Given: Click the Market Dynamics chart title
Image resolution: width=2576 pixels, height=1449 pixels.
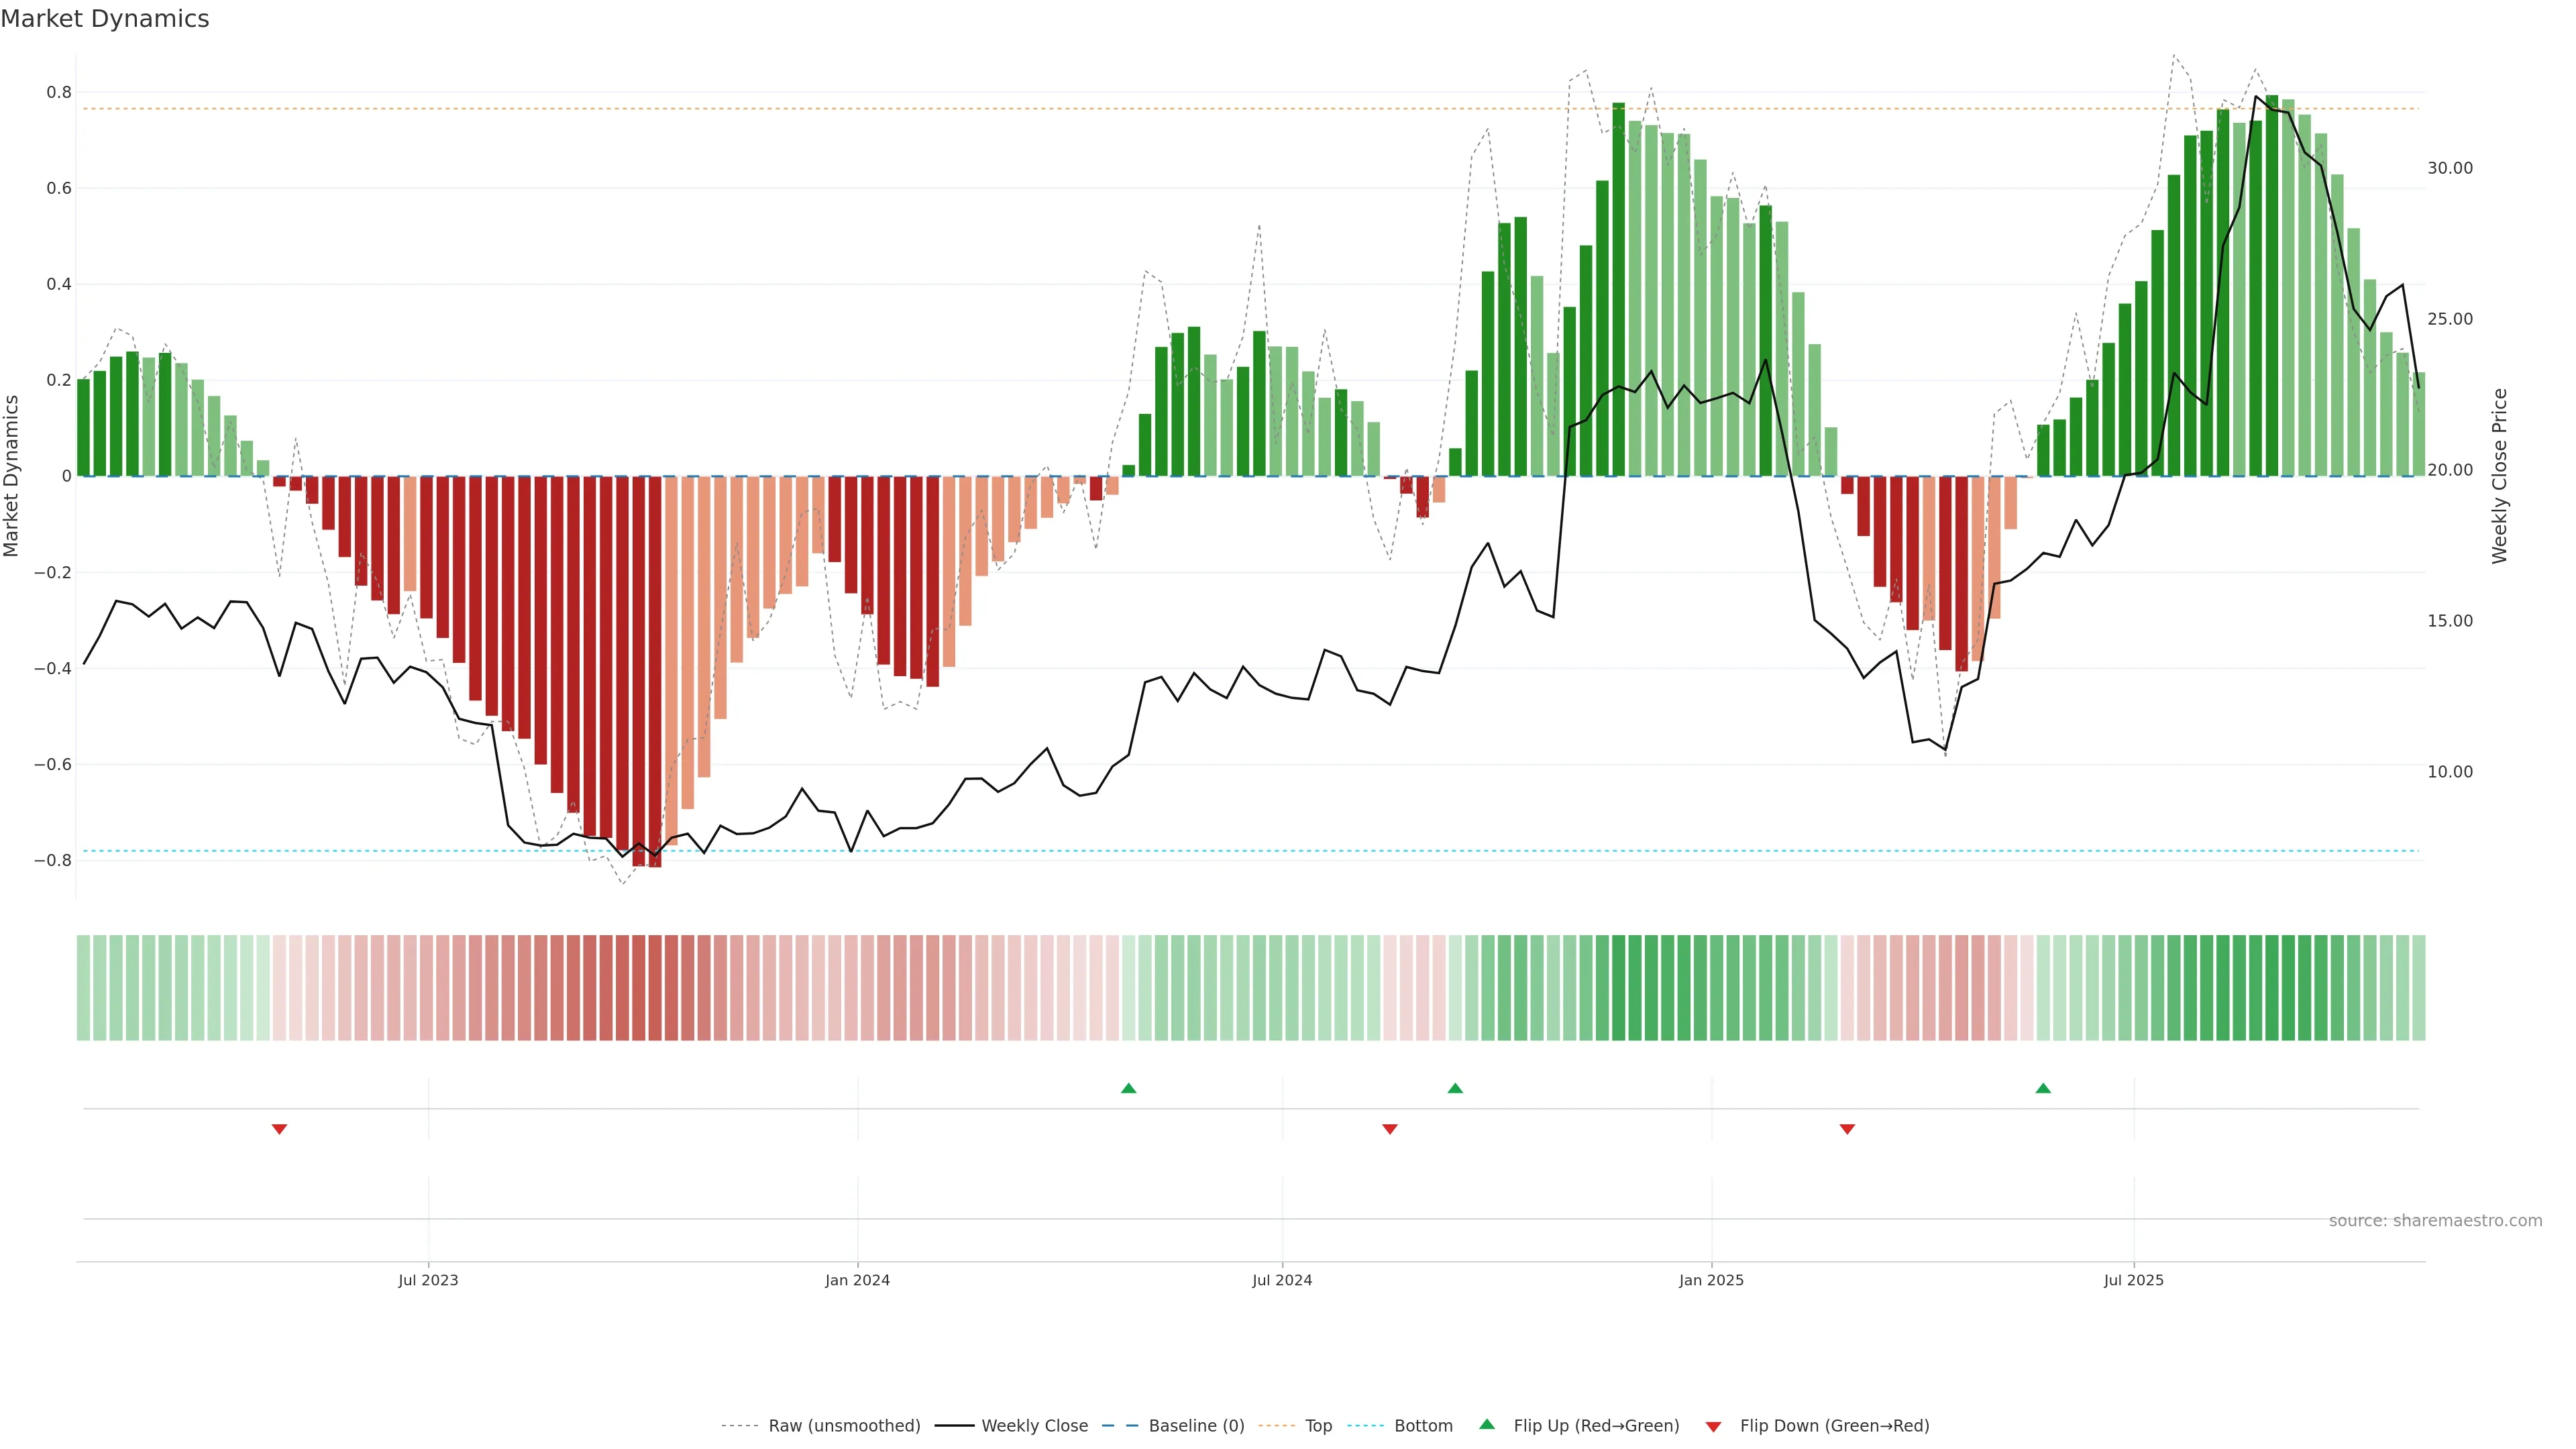Looking at the screenshot, I should [105, 19].
